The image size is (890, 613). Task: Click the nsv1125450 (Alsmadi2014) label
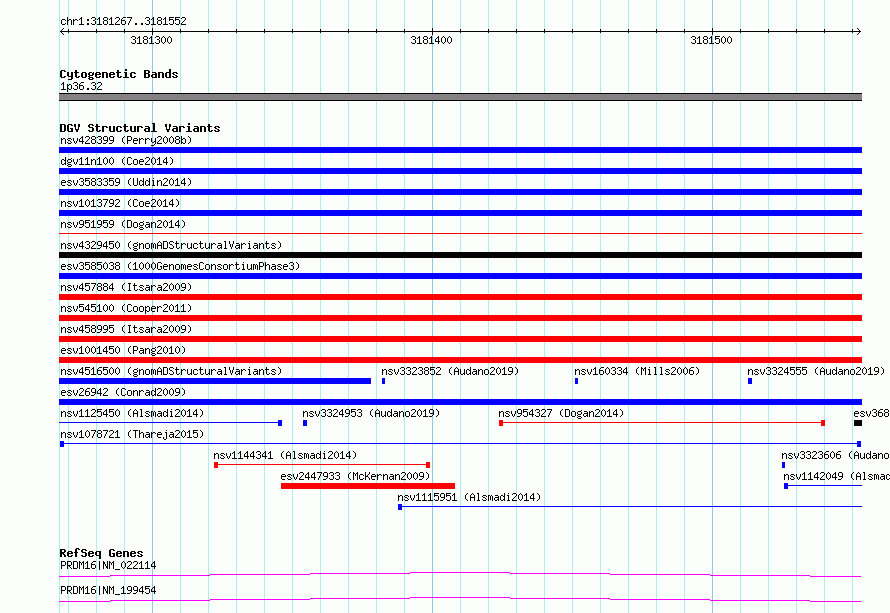pos(132,413)
